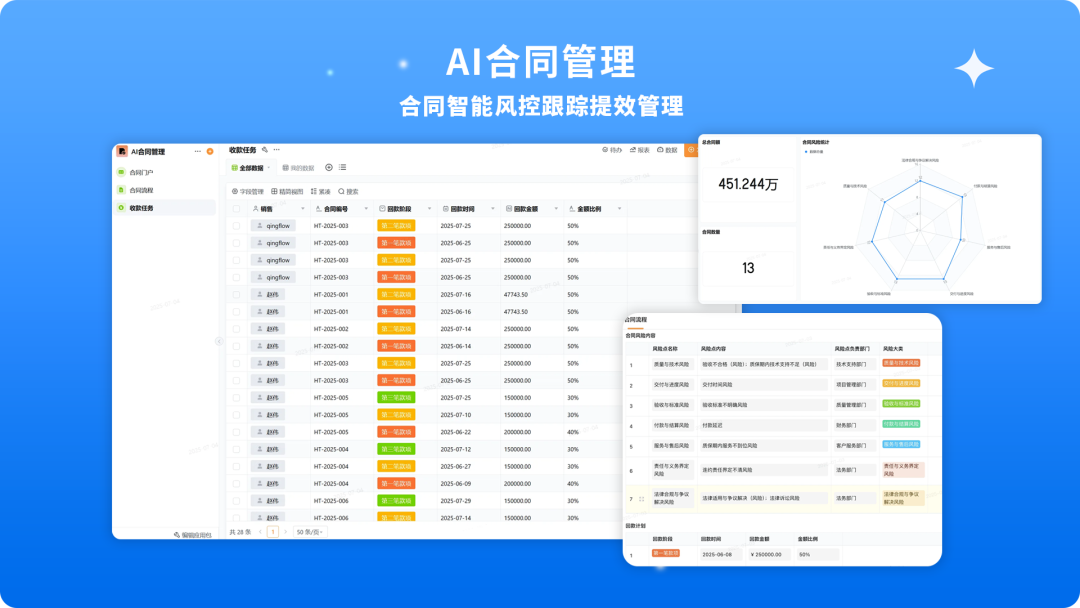This screenshot has height=608, width=1080.
Task: Open the 50 条/页 page size dropdown
Action: click(x=309, y=532)
